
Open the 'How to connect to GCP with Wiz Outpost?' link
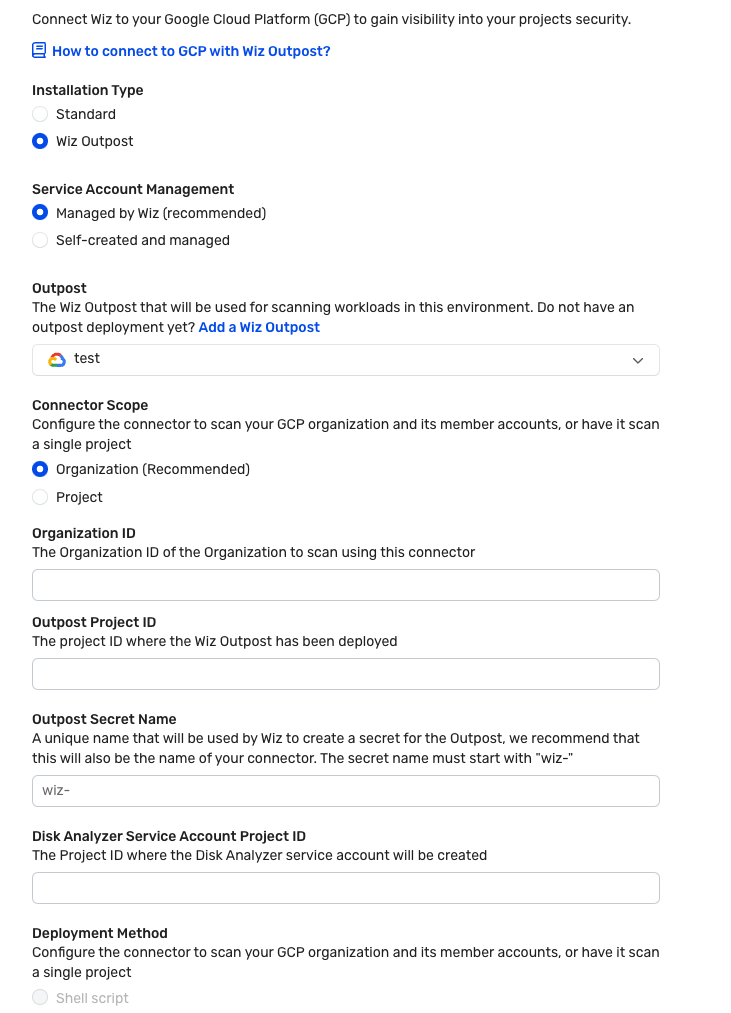click(x=190, y=51)
